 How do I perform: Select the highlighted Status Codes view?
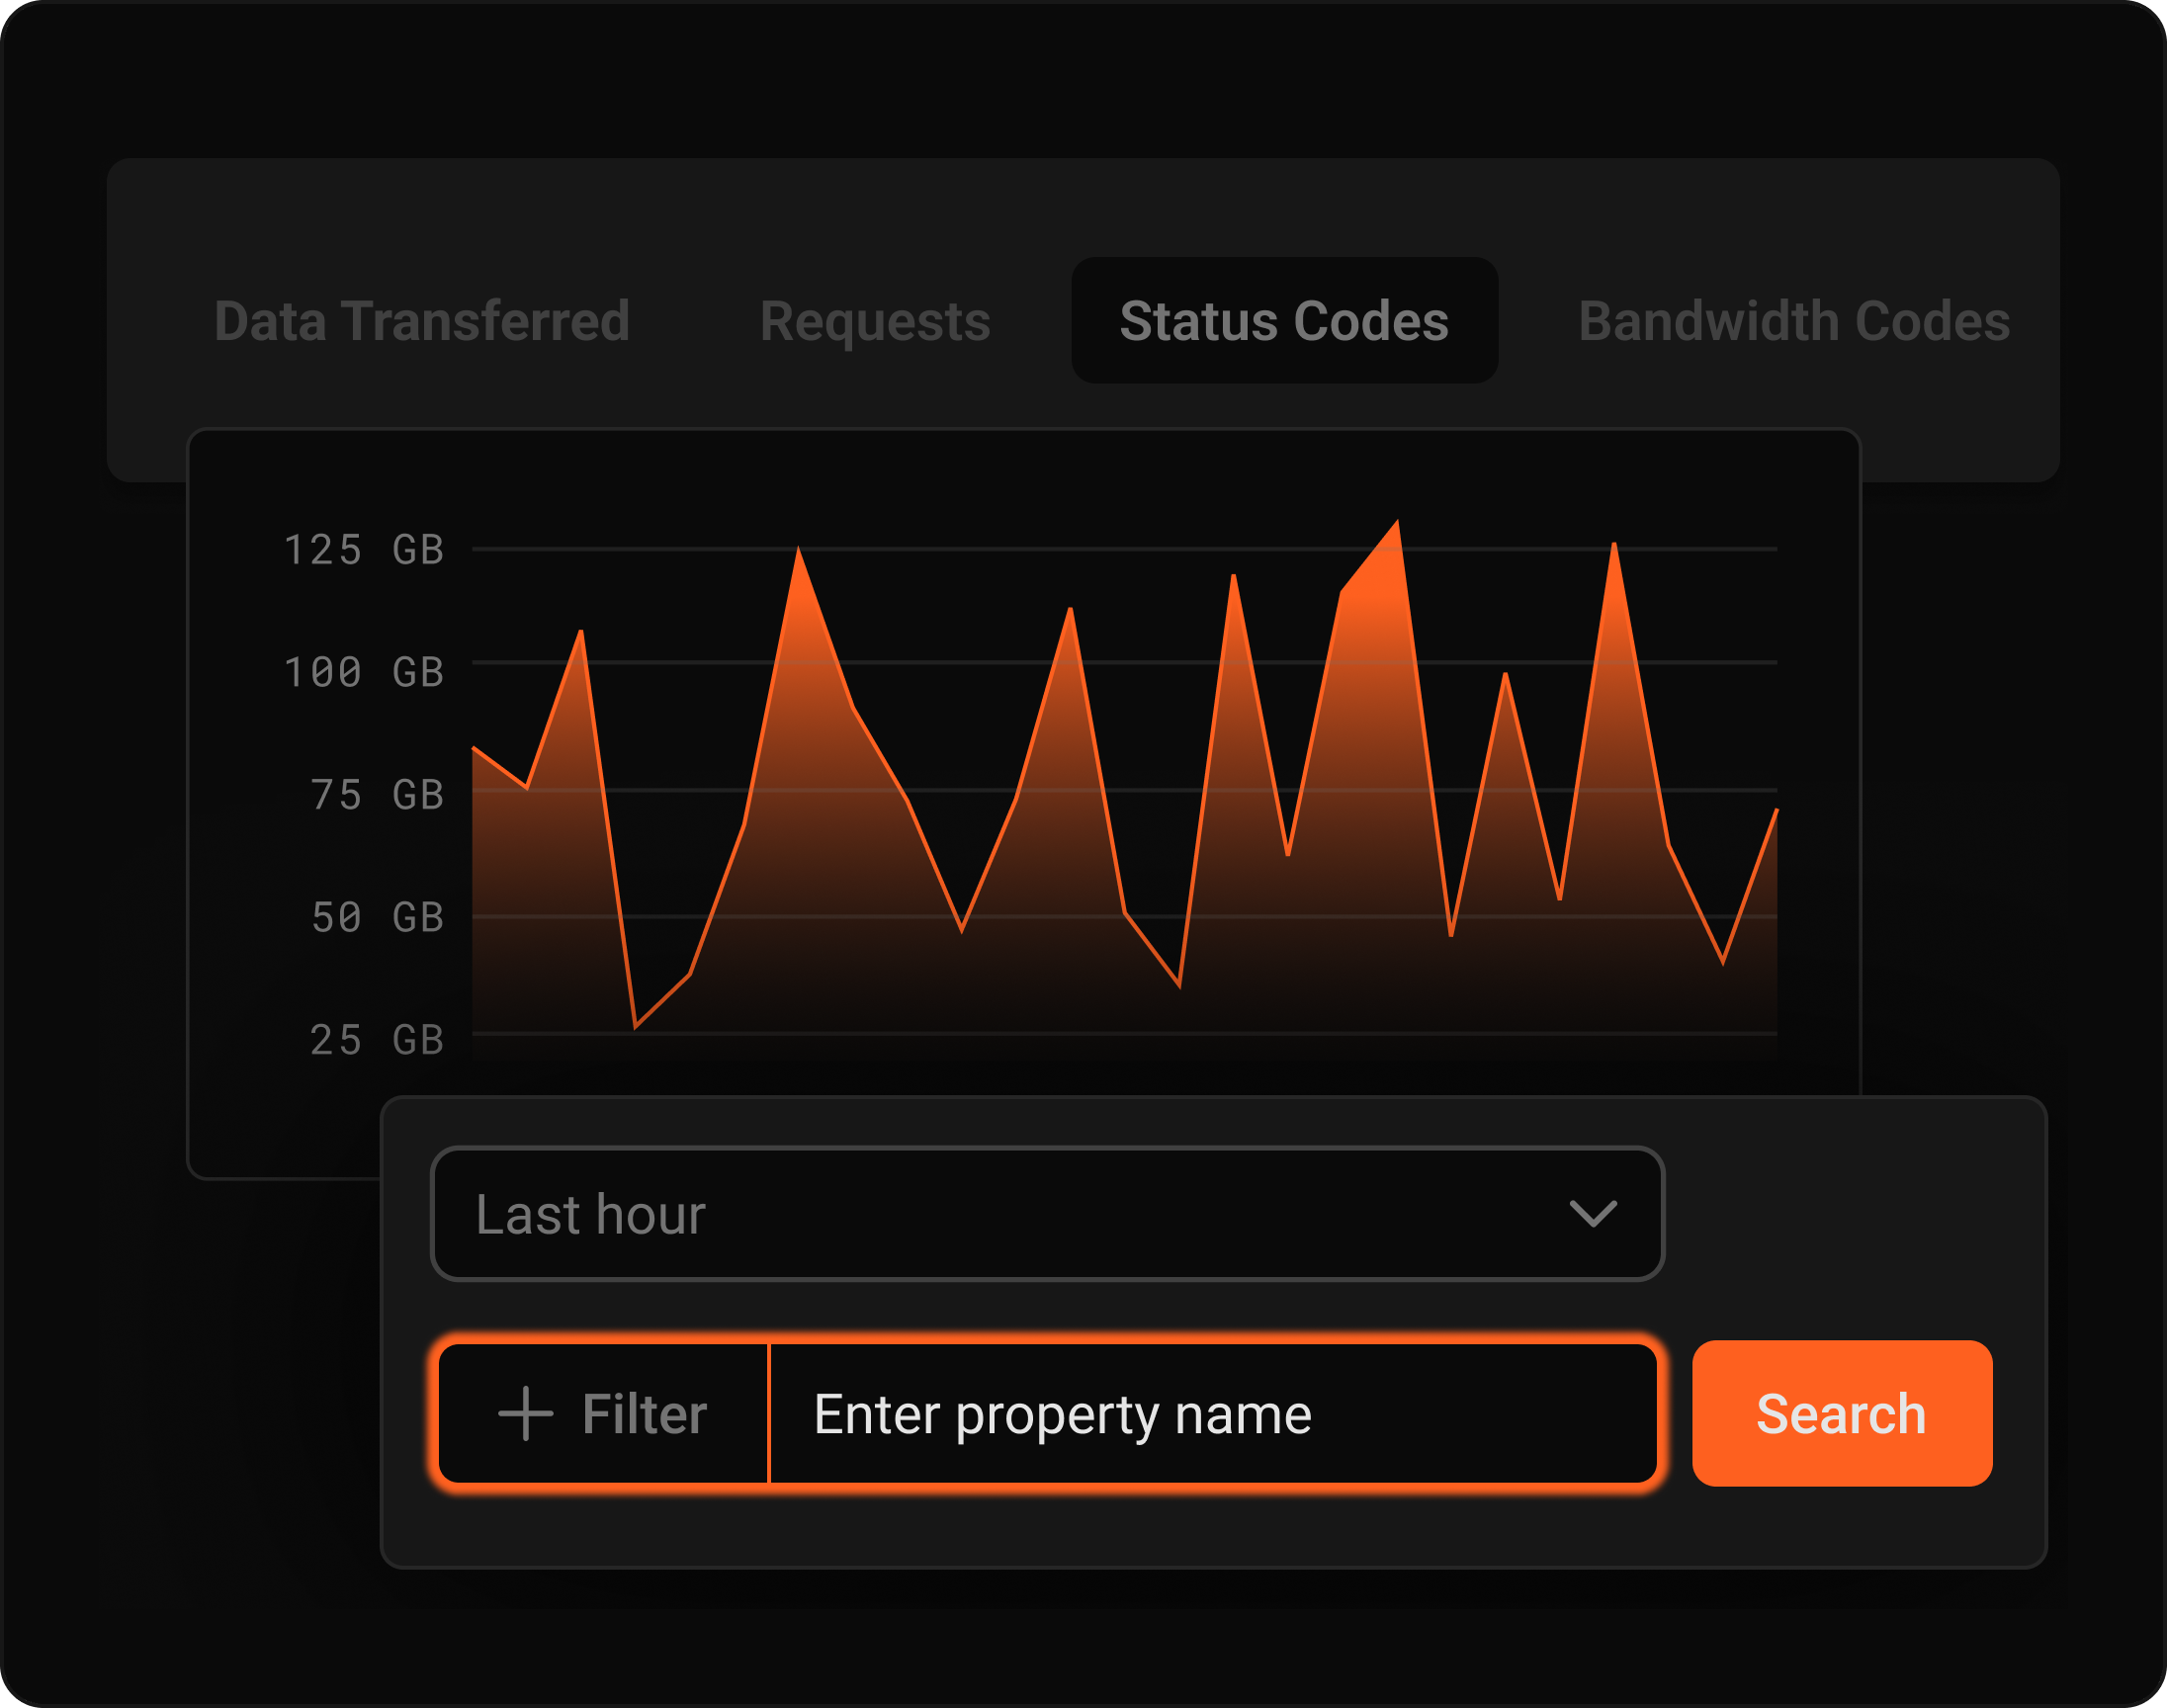pyautogui.click(x=1283, y=321)
